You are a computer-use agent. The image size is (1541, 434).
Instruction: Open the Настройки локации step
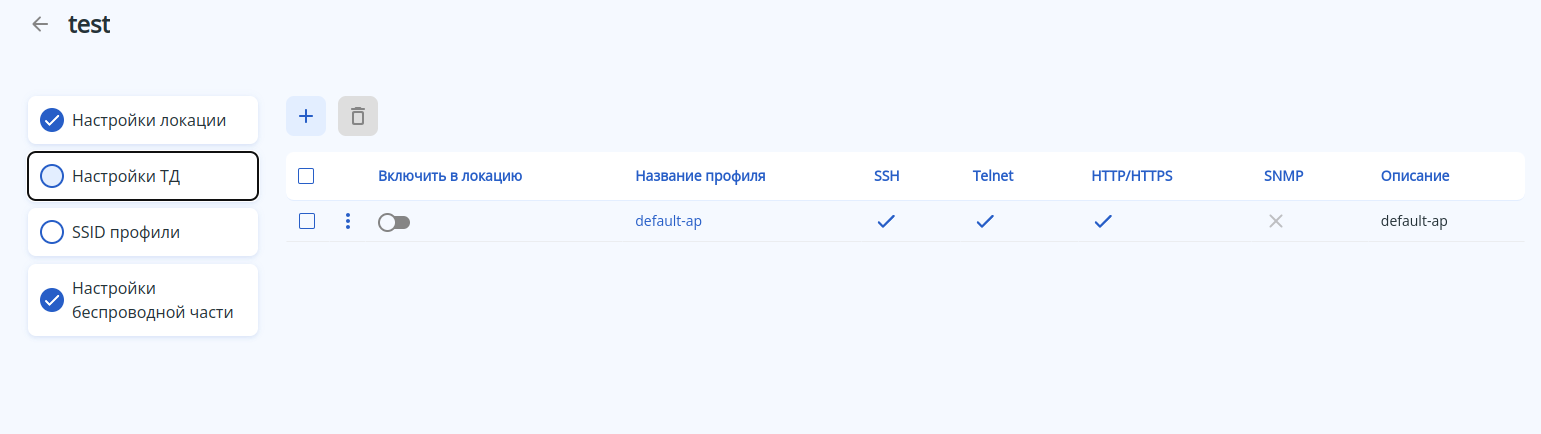[143, 120]
